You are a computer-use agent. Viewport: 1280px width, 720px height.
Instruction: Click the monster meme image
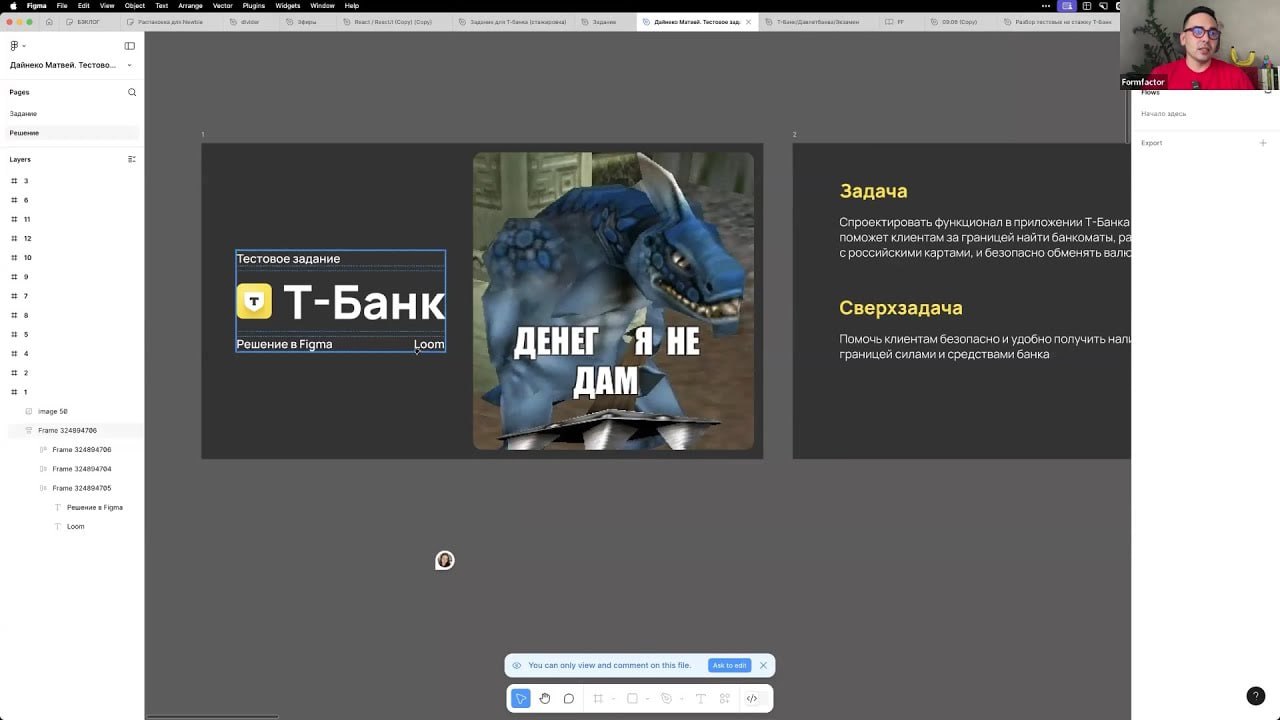pyautogui.click(x=613, y=301)
